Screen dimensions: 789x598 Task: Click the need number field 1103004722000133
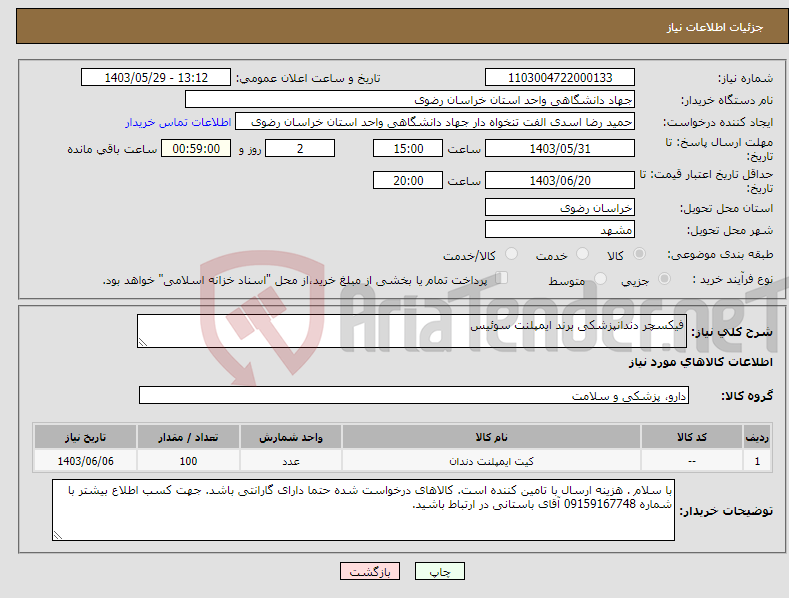point(560,78)
